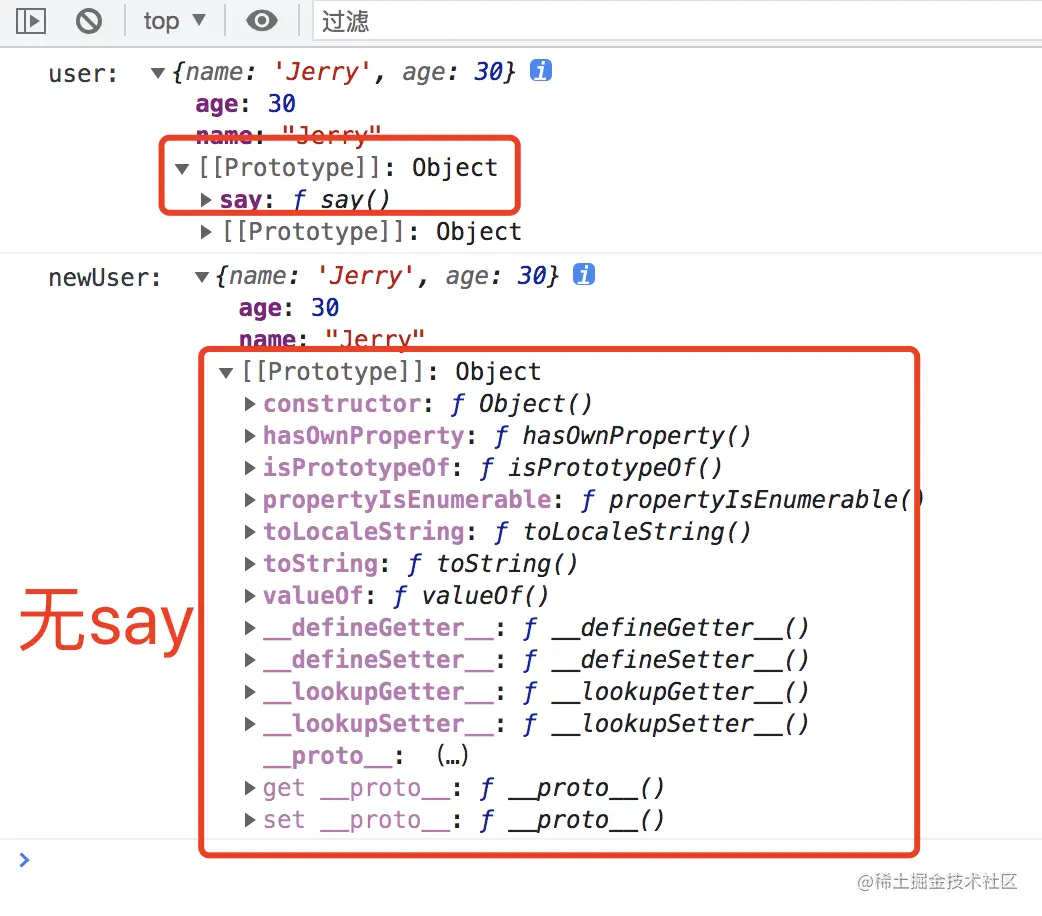This screenshot has height=916, width=1042.
Task: Expand get __proto__ function entry
Action: click(250, 788)
